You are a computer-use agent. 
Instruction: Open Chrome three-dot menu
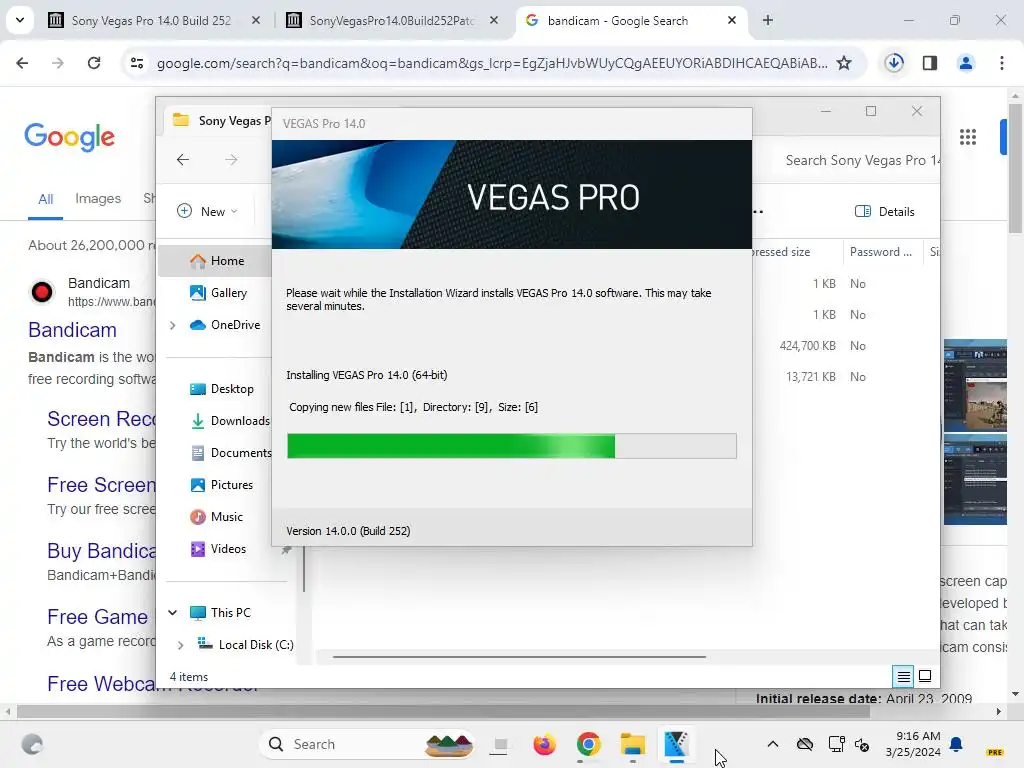point(1001,63)
